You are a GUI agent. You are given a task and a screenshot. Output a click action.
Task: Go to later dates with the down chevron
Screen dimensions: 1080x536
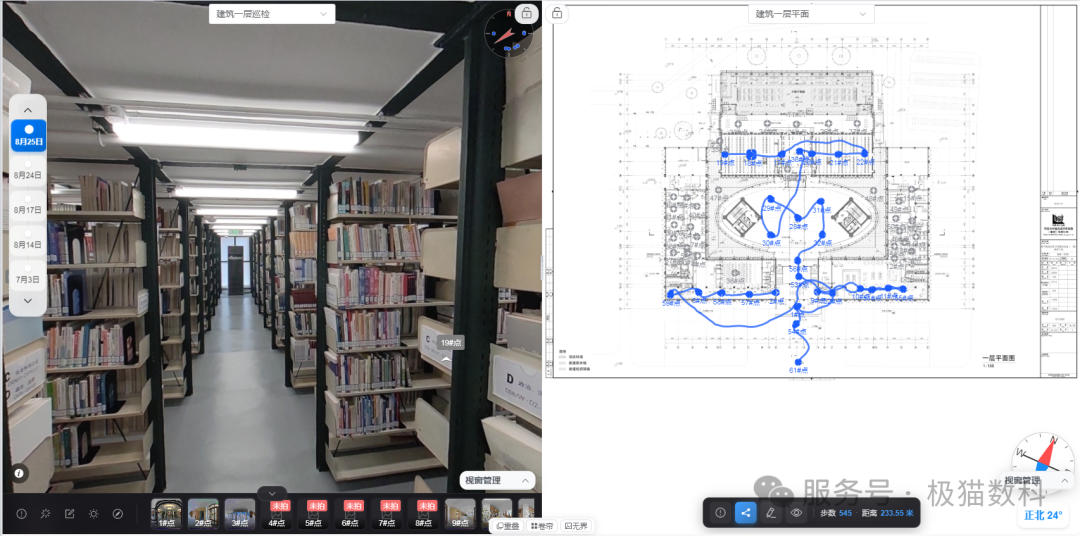tap(28, 300)
